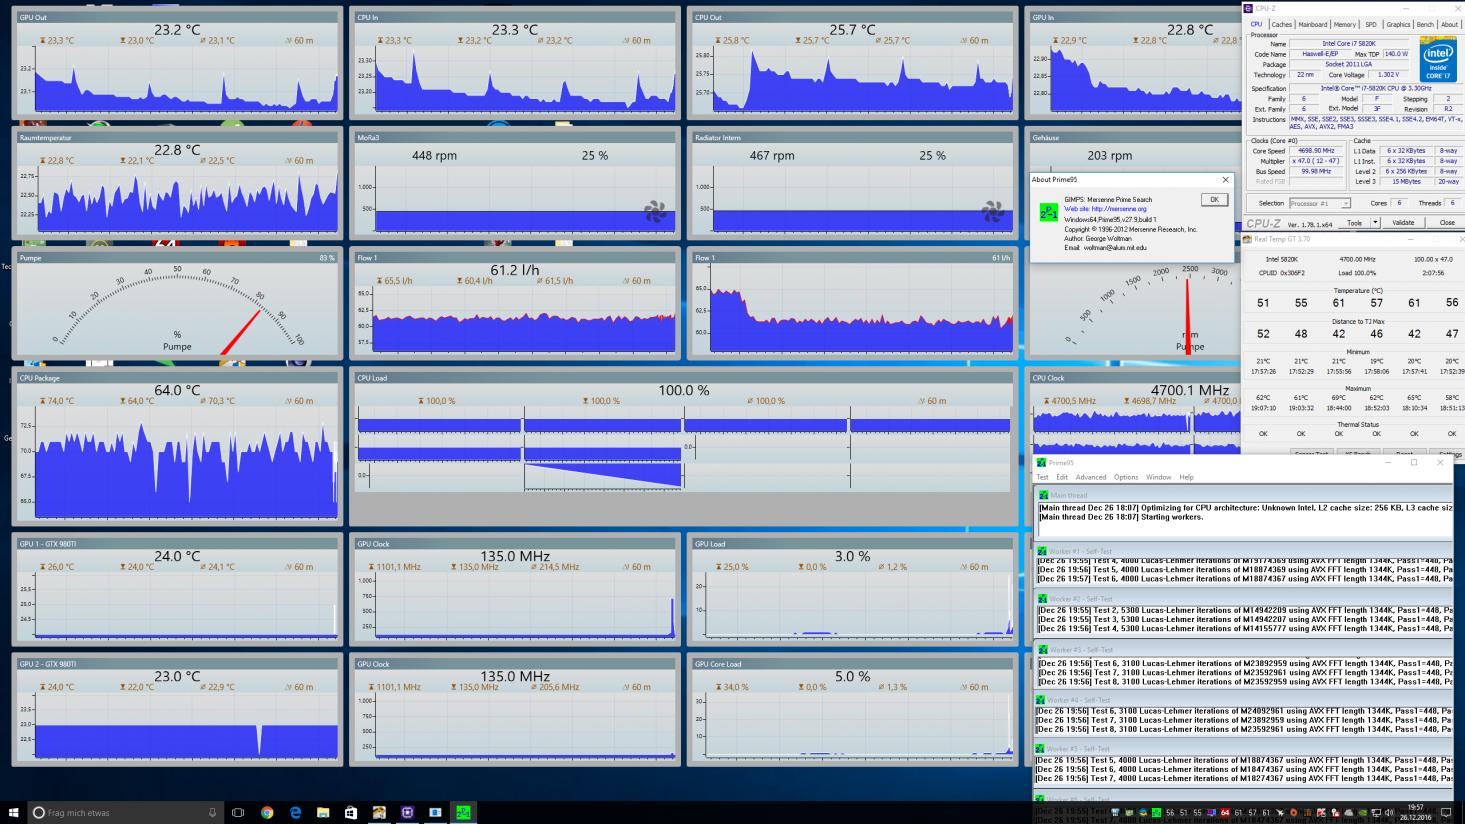Click the CPU Load 100.0 % value

[683, 390]
